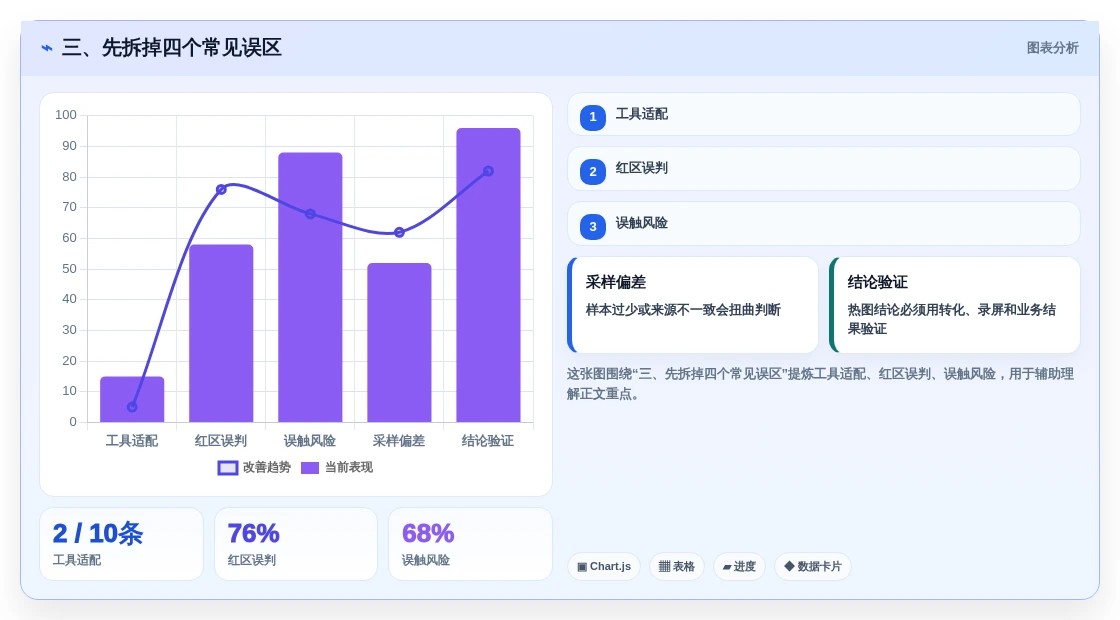Click the 误触风险 bar in chart
1120x620 pixels.
(310, 287)
